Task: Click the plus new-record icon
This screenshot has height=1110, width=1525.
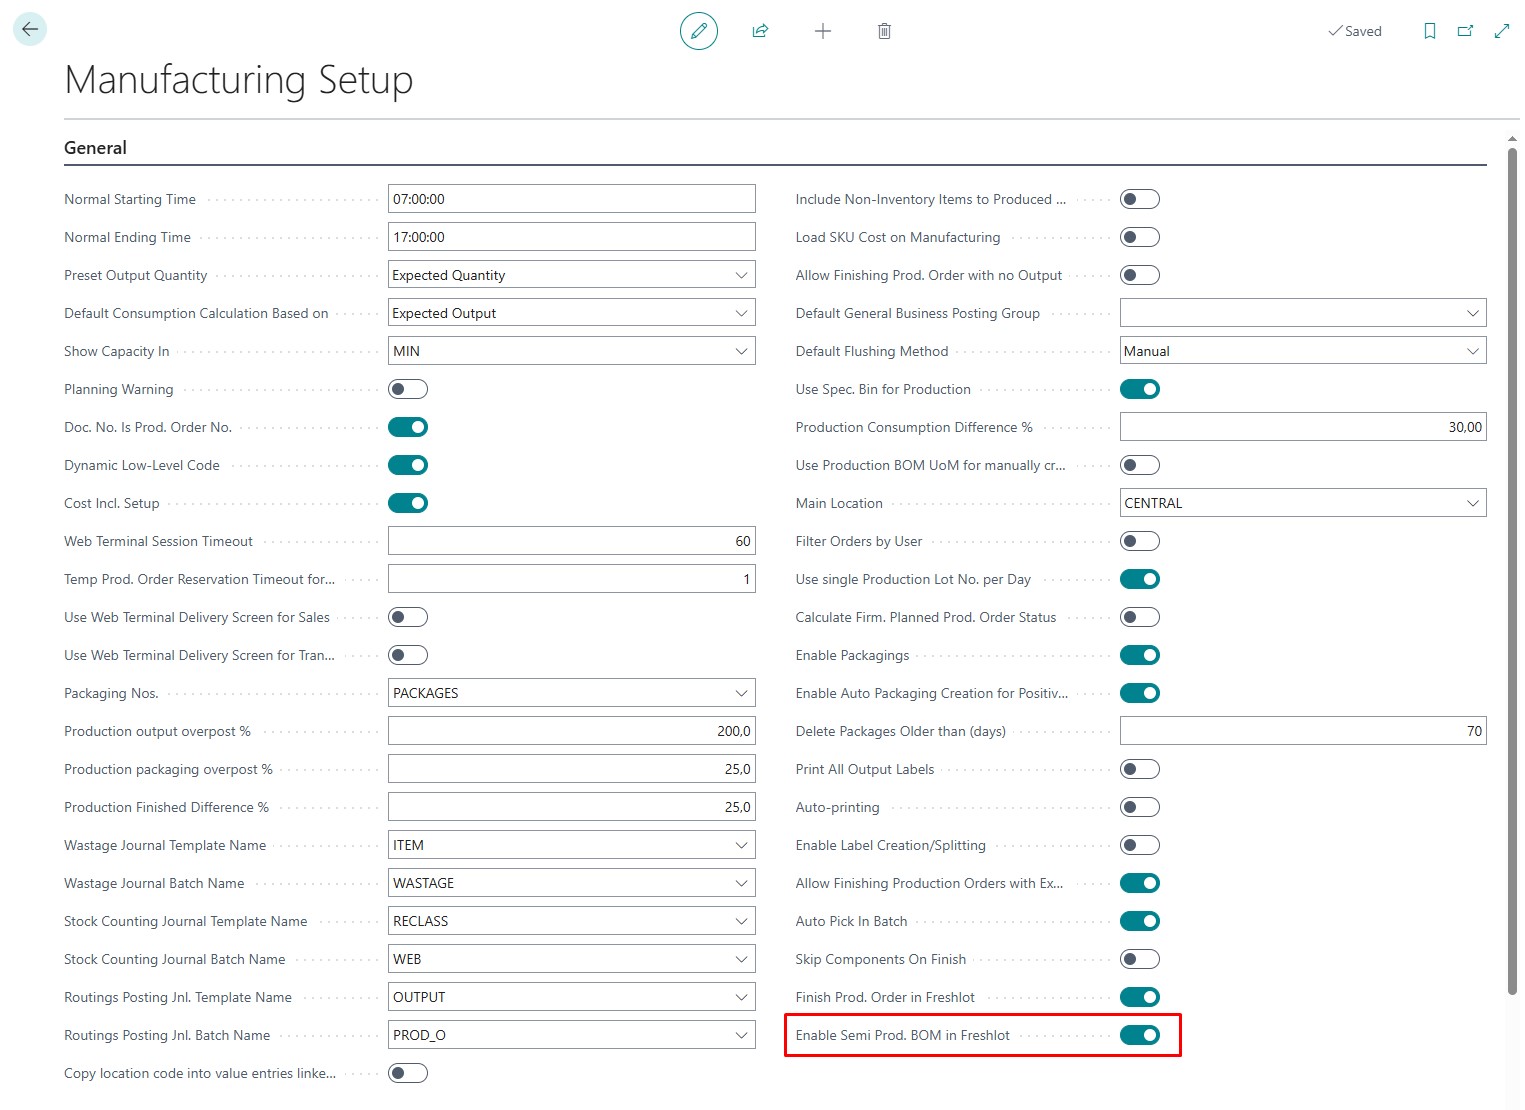Action: [823, 31]
